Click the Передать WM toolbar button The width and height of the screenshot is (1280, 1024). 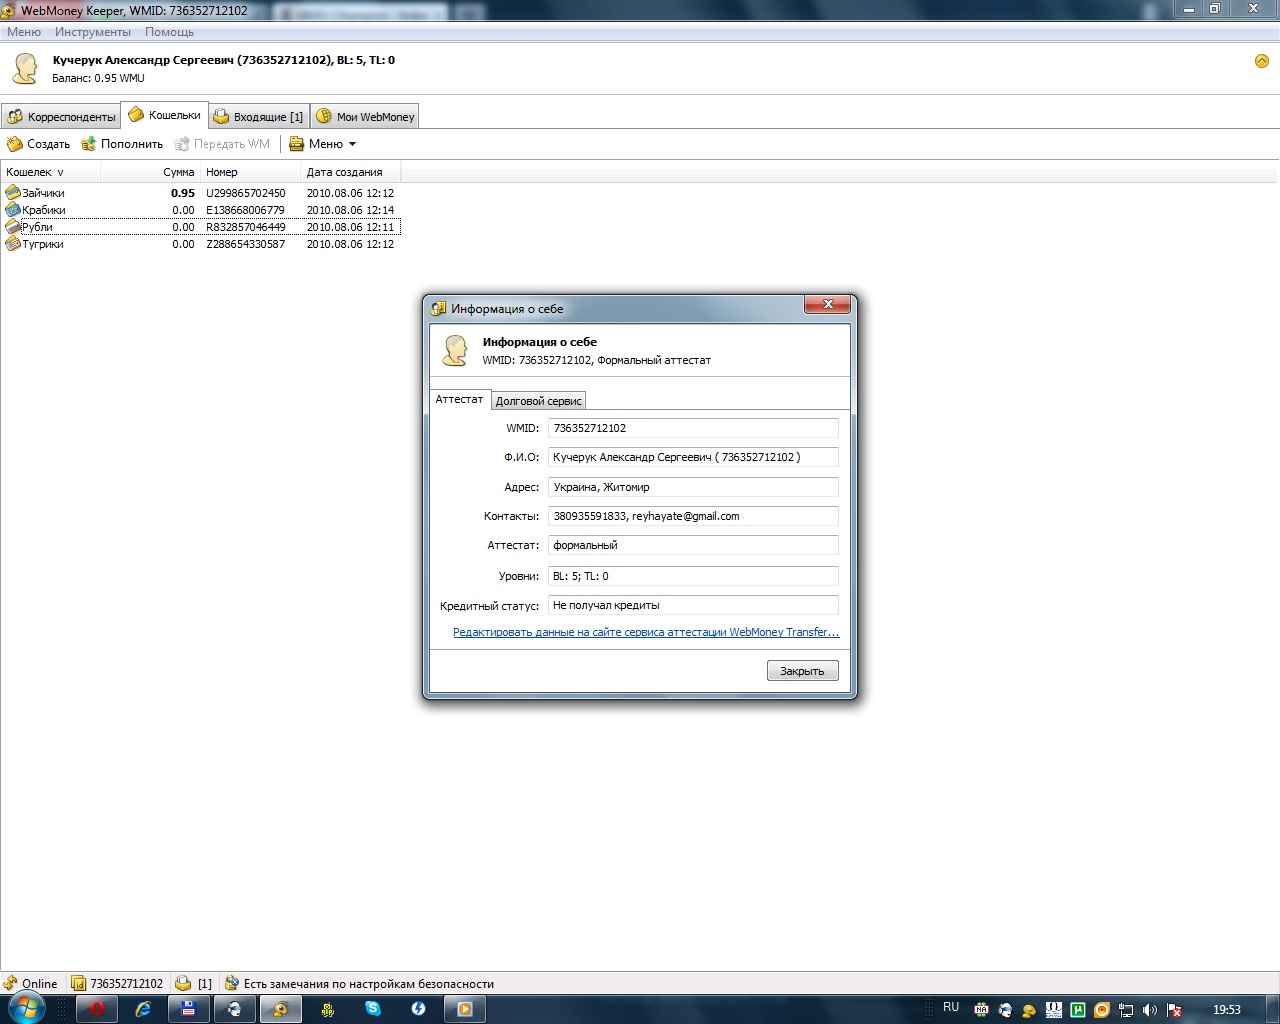click(222, 144)
